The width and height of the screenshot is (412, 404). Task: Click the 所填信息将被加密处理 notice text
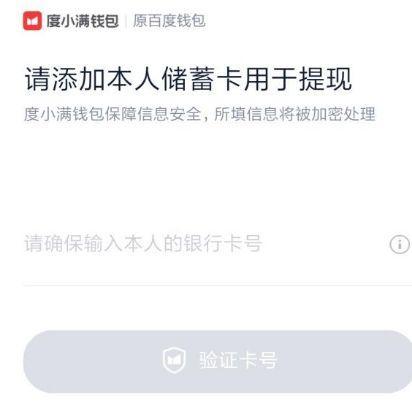tap(295, 114)
